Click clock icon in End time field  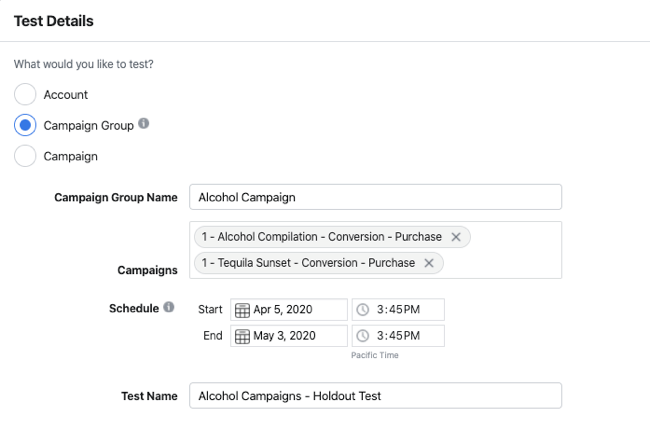tap(364, 336)
